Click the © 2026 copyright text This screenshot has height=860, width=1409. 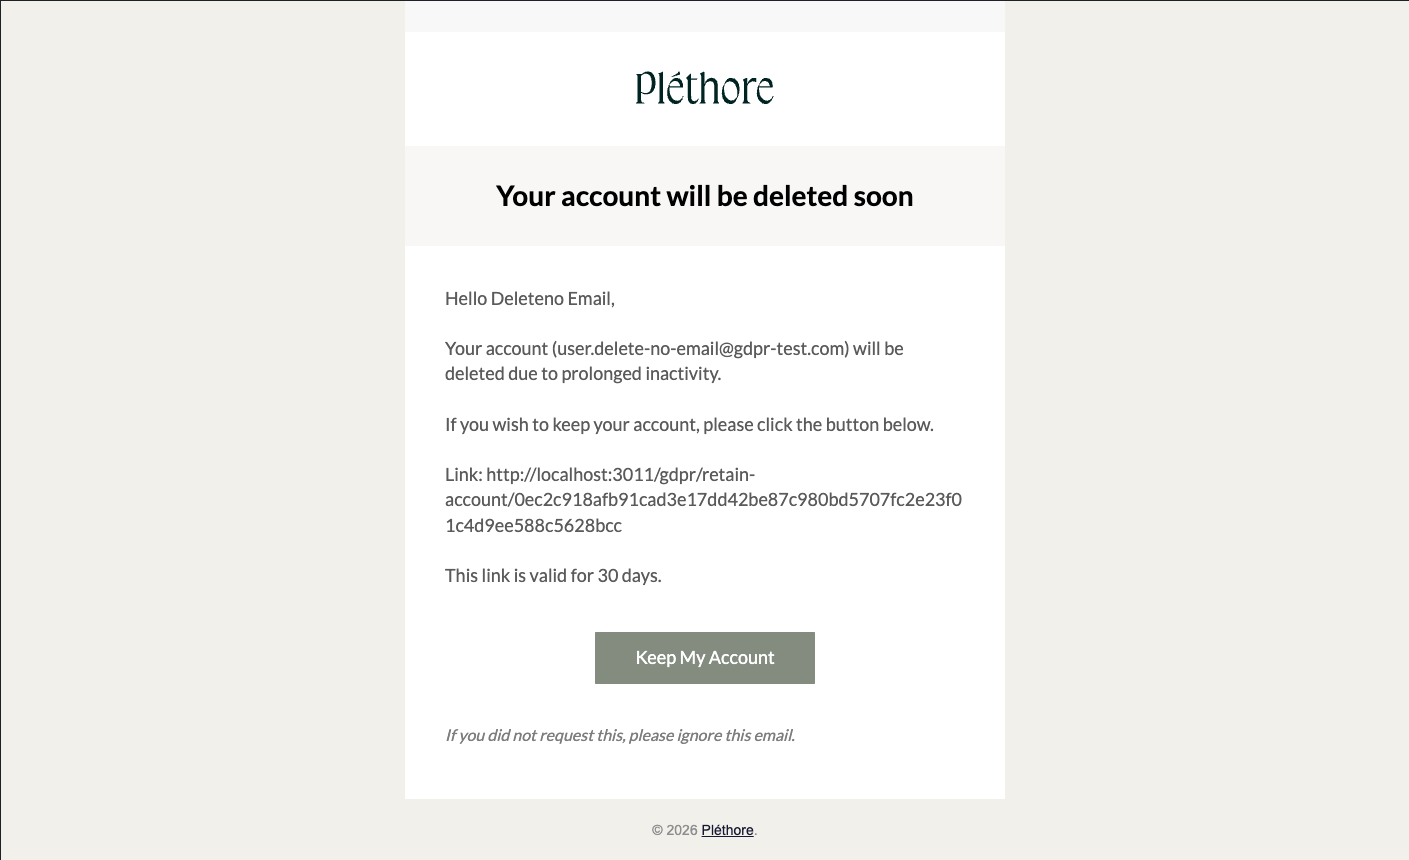(674, 830)
